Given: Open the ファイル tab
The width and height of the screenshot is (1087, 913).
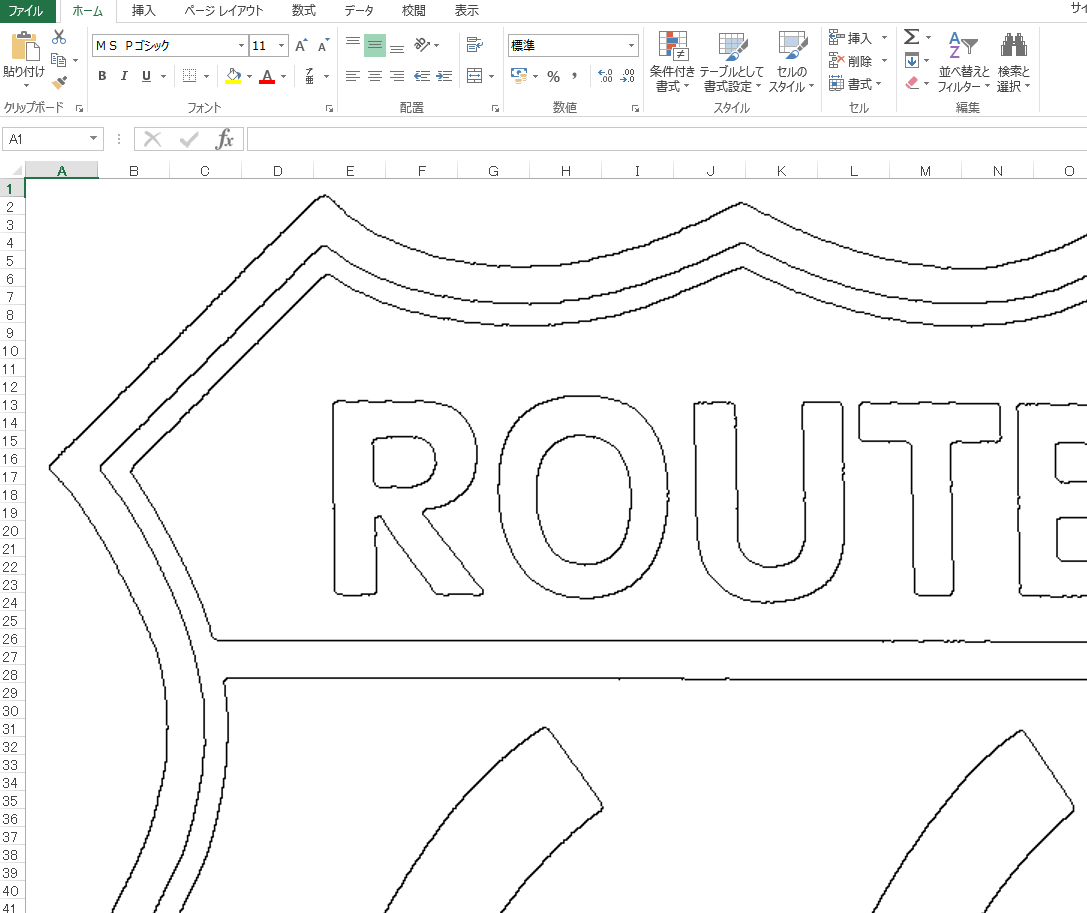Looking at the screenshot, I should pyautogui.click(x=26, y=11).
